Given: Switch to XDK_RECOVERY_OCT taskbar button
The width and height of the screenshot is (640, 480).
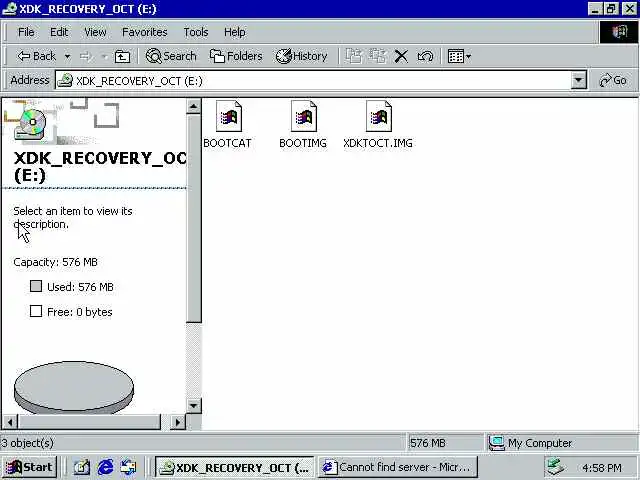Looking at the screenshot, I should tap(234, 467).
